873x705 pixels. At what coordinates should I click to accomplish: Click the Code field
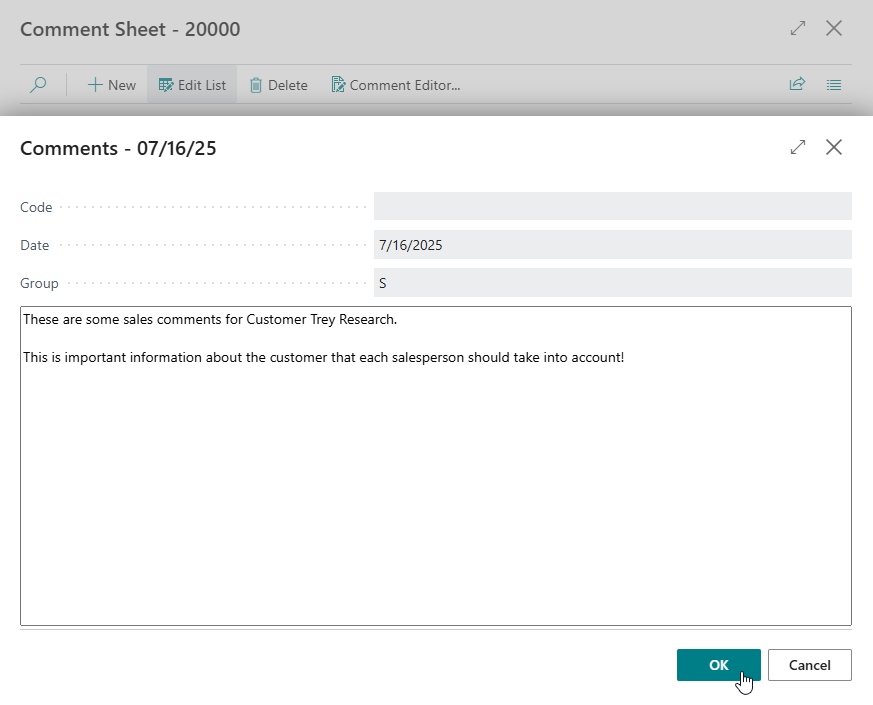(612, 206)
